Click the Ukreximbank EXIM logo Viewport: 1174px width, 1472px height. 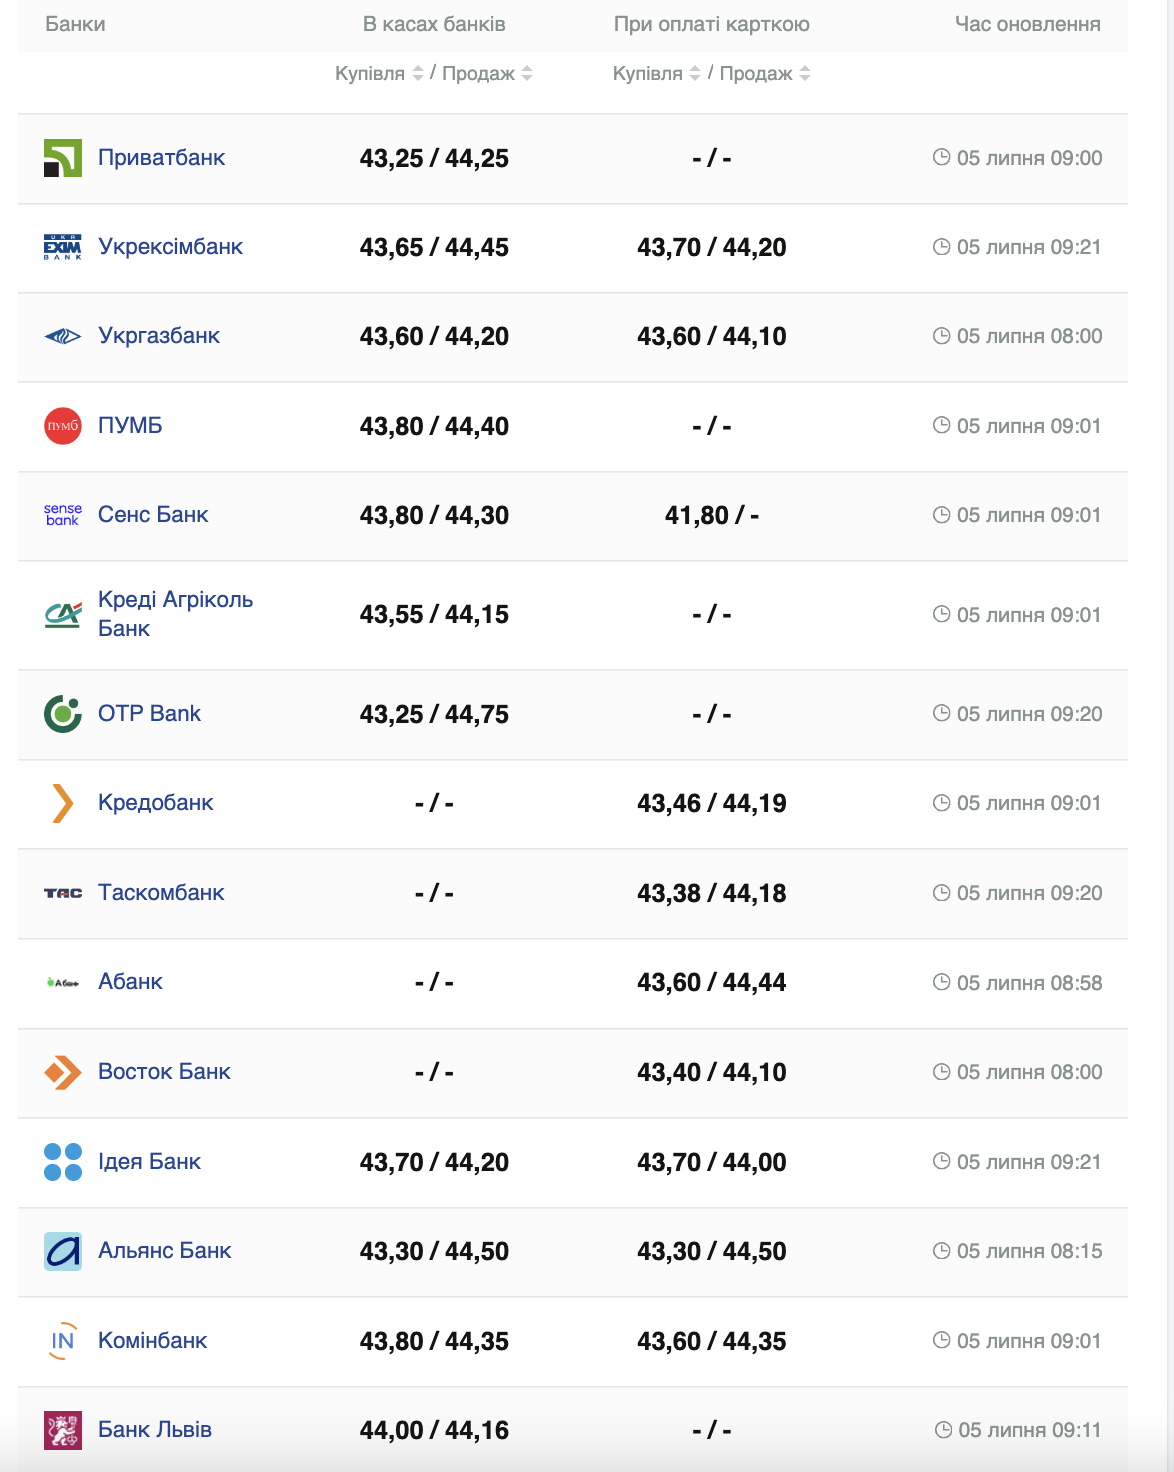pyautogui.click(x=62, y=247)
